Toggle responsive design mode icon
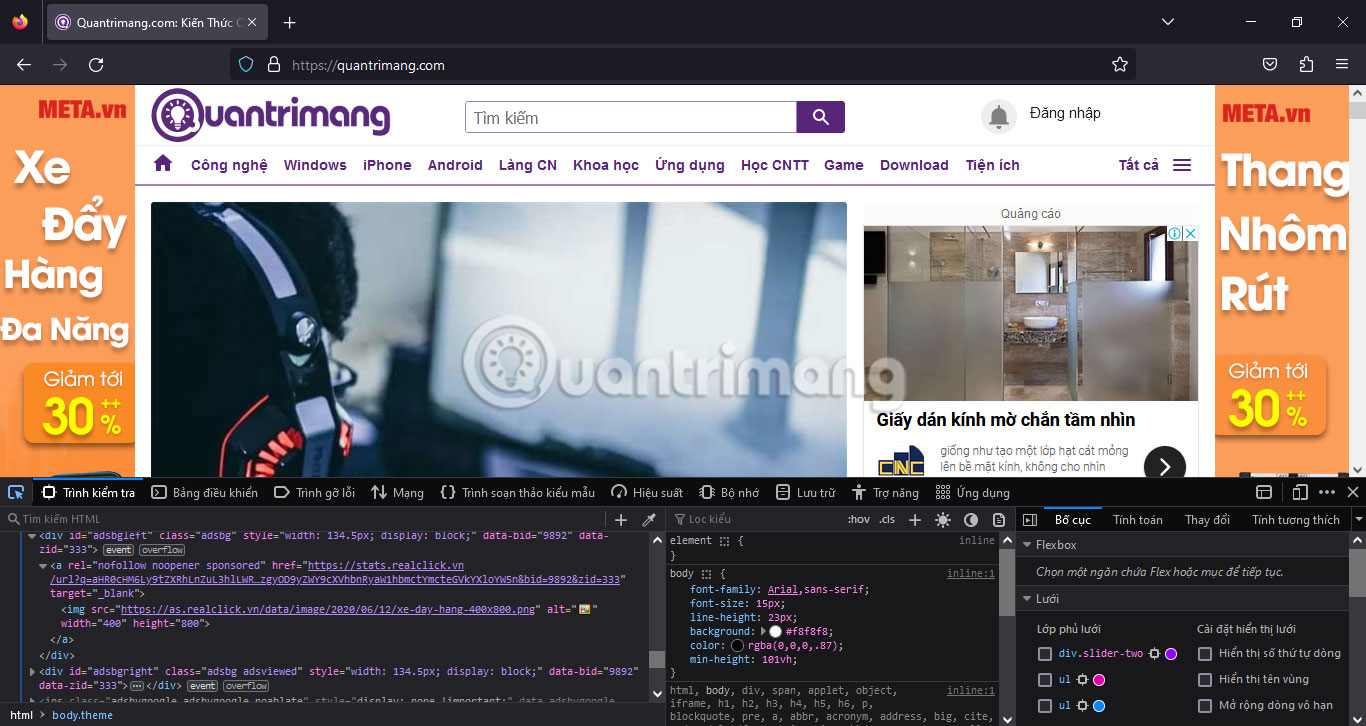 coord(1300,492)
